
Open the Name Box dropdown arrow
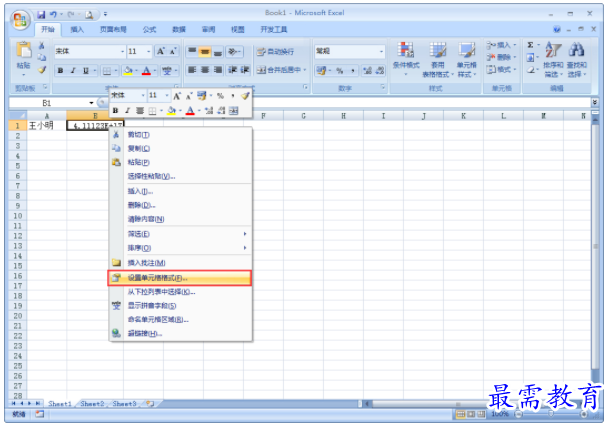(91, 103)
